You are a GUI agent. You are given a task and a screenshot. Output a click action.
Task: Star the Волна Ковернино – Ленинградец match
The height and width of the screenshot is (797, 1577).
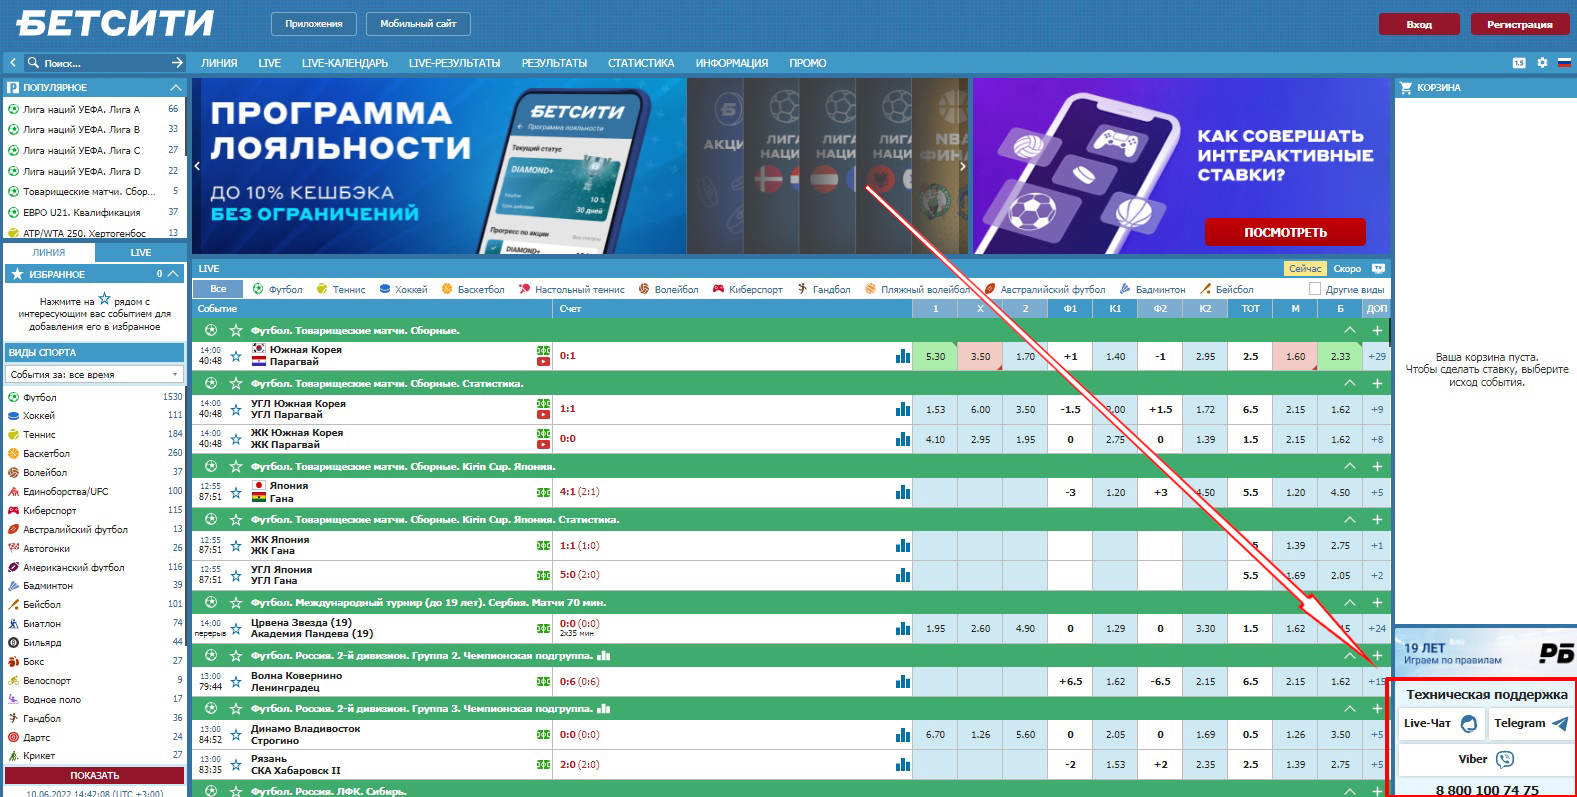coord(236,682)
